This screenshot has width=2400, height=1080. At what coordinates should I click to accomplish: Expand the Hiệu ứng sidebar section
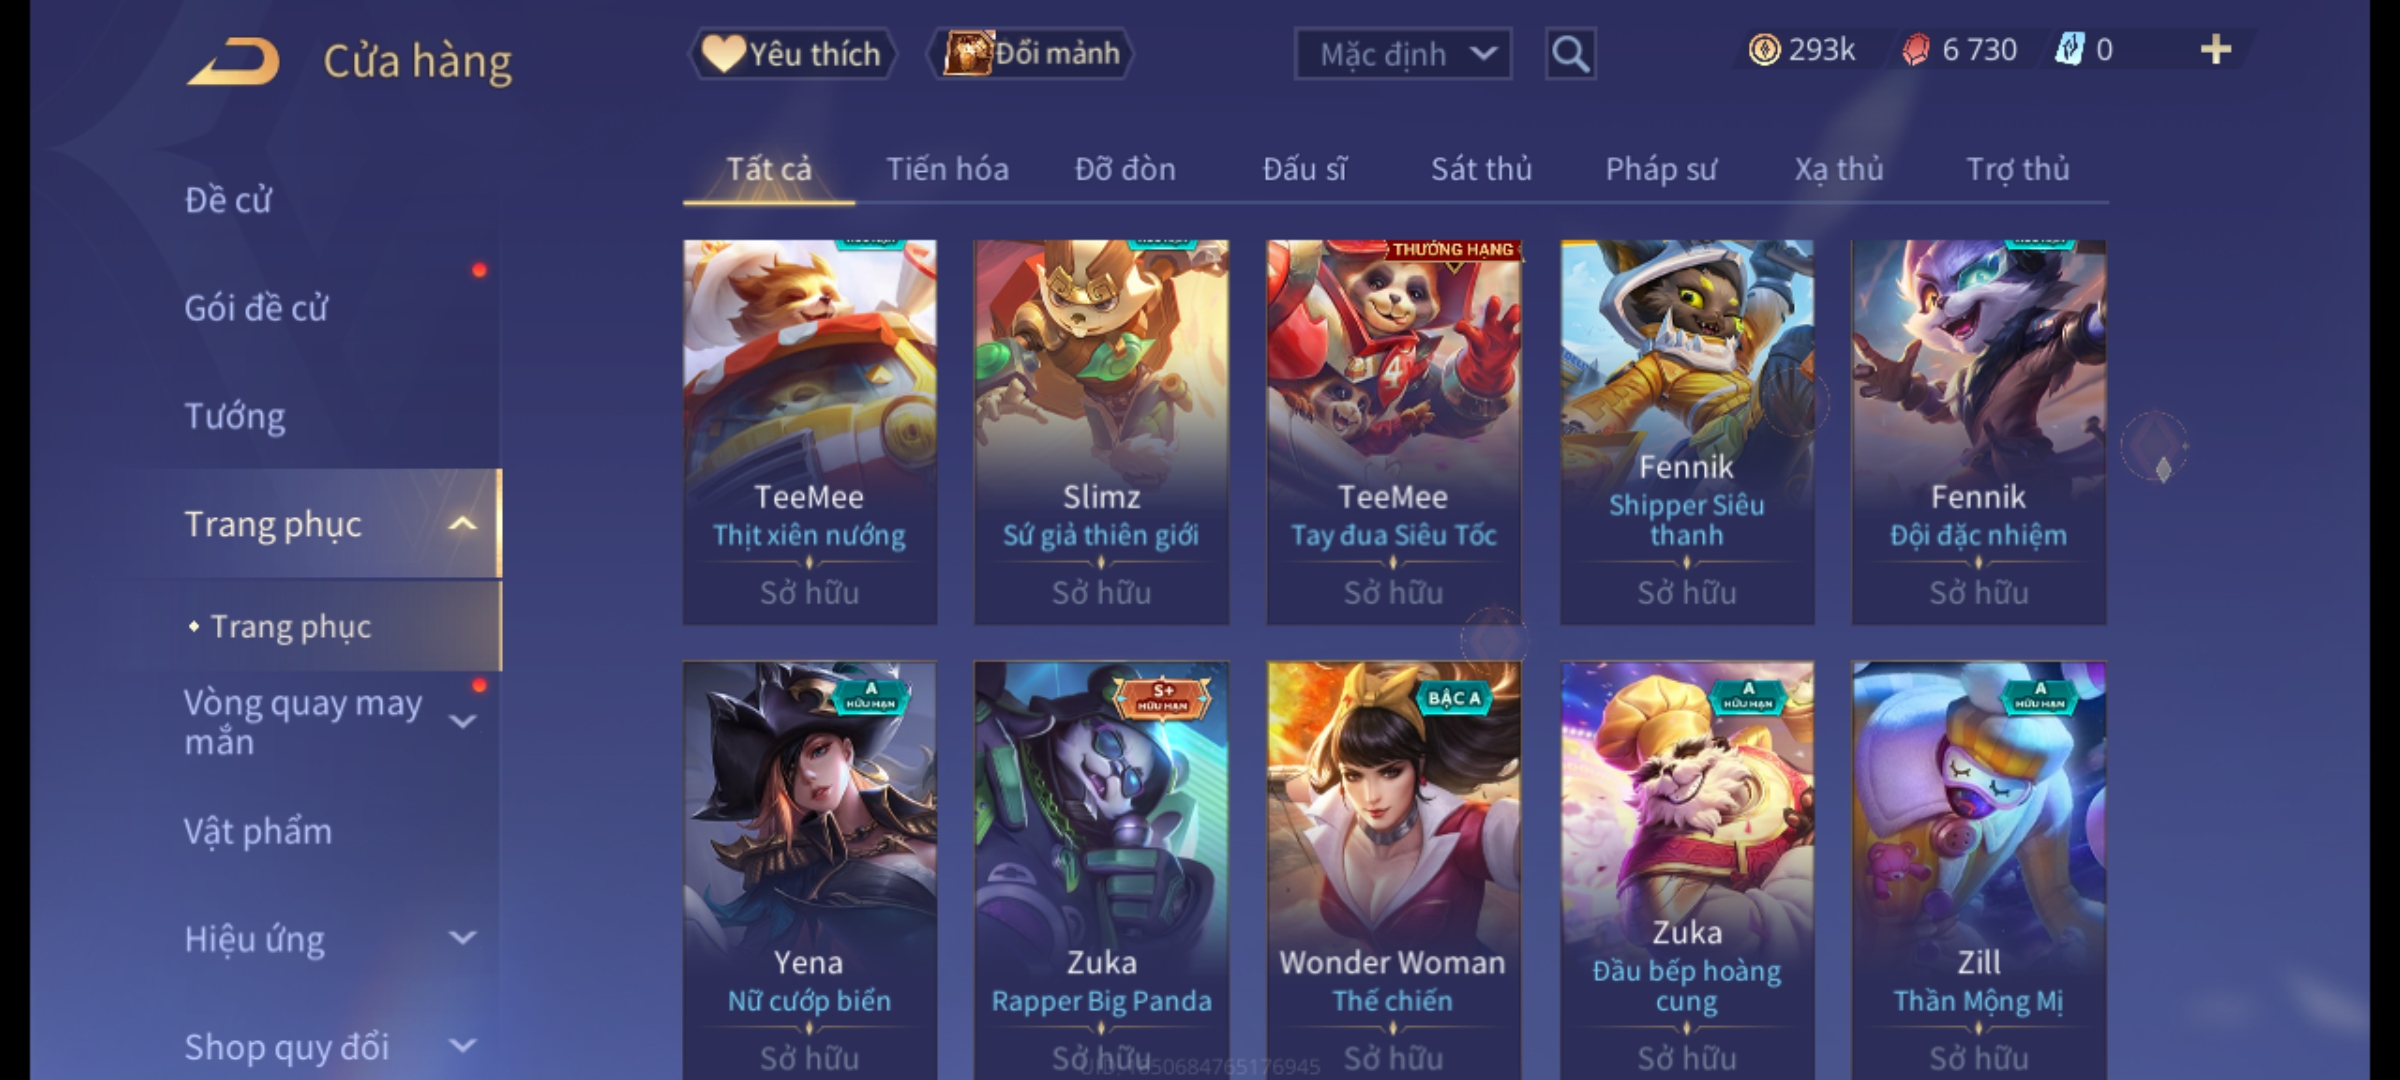(463, 938)
